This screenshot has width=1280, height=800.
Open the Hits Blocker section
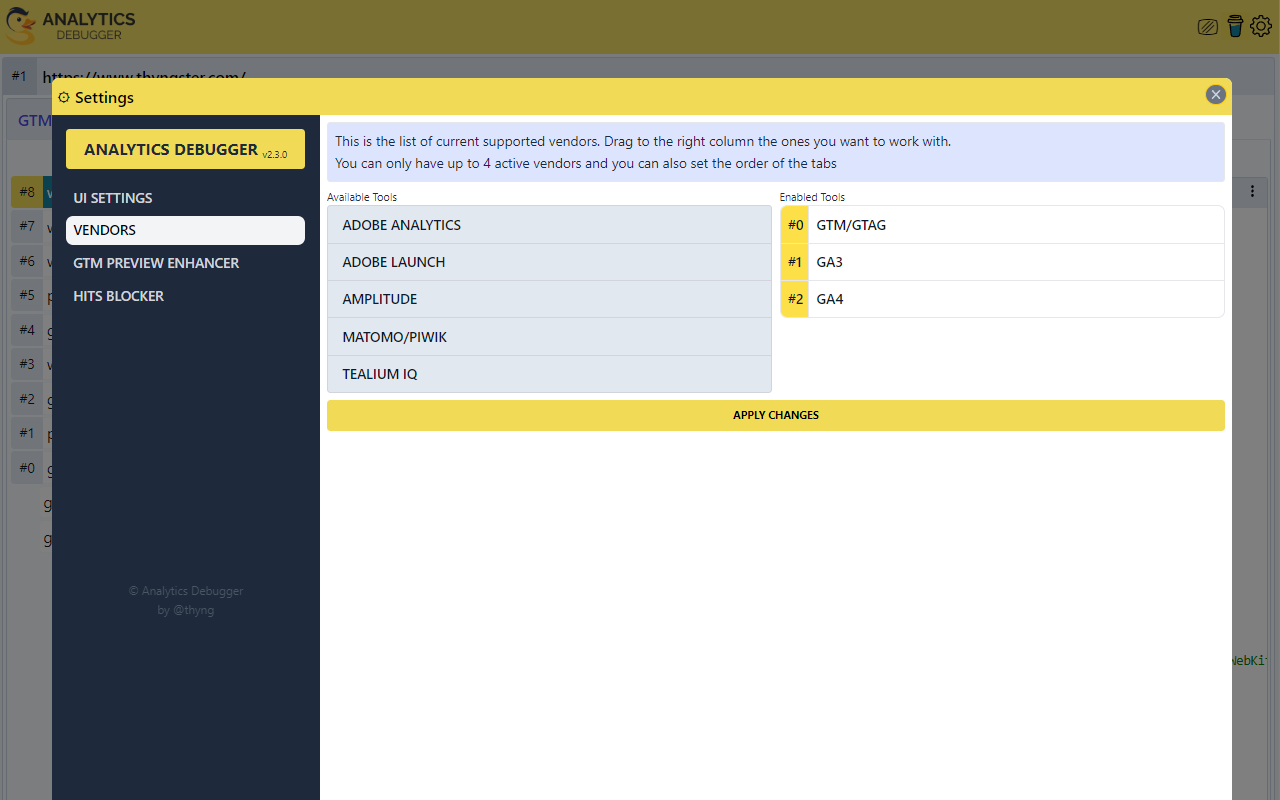tap(185, 296)
